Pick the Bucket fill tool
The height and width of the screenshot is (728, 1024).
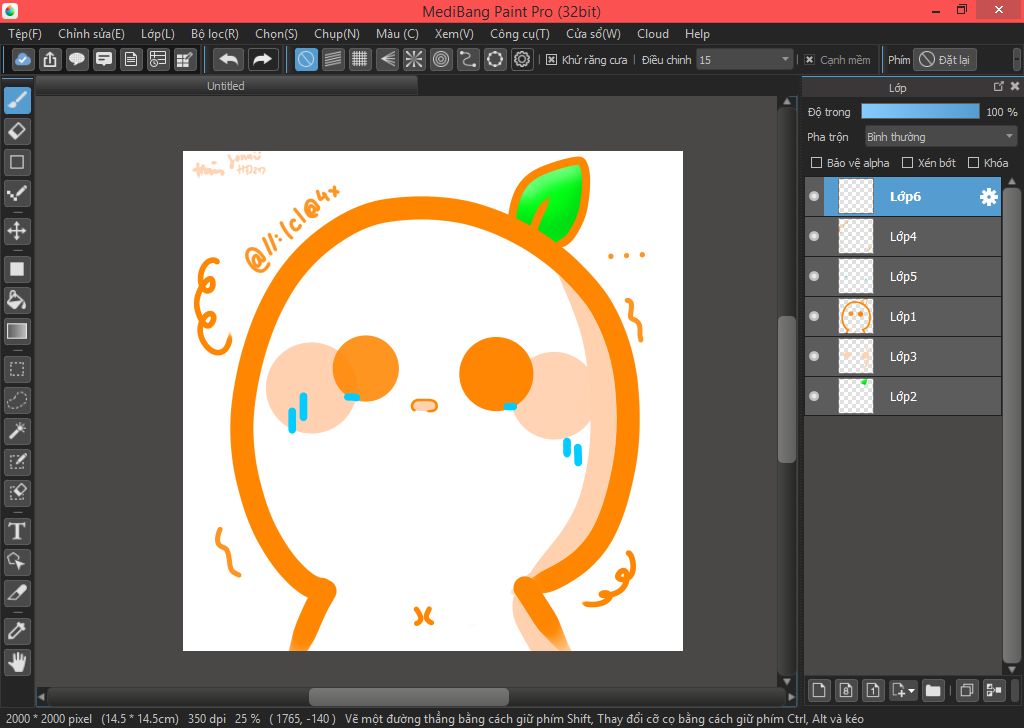click(x=17, y=300)
